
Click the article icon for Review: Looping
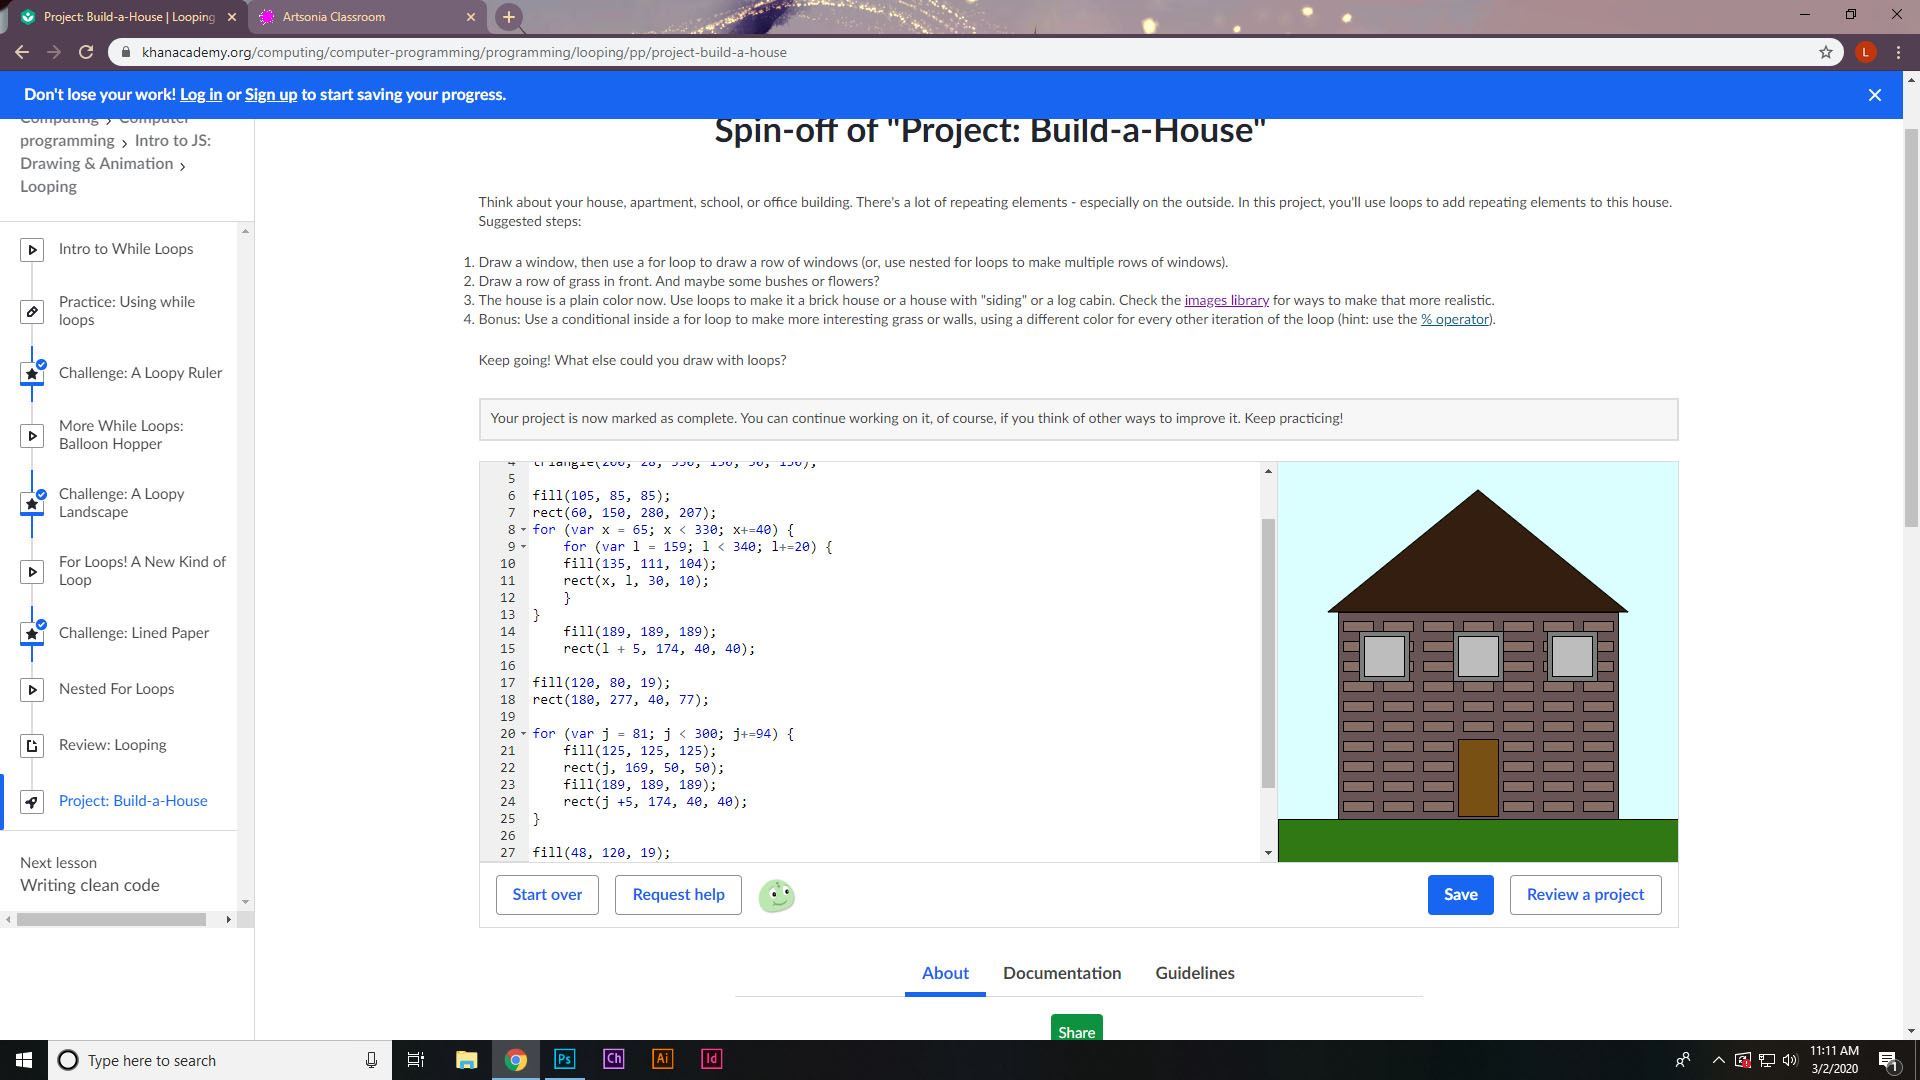[x=32, y=746]
